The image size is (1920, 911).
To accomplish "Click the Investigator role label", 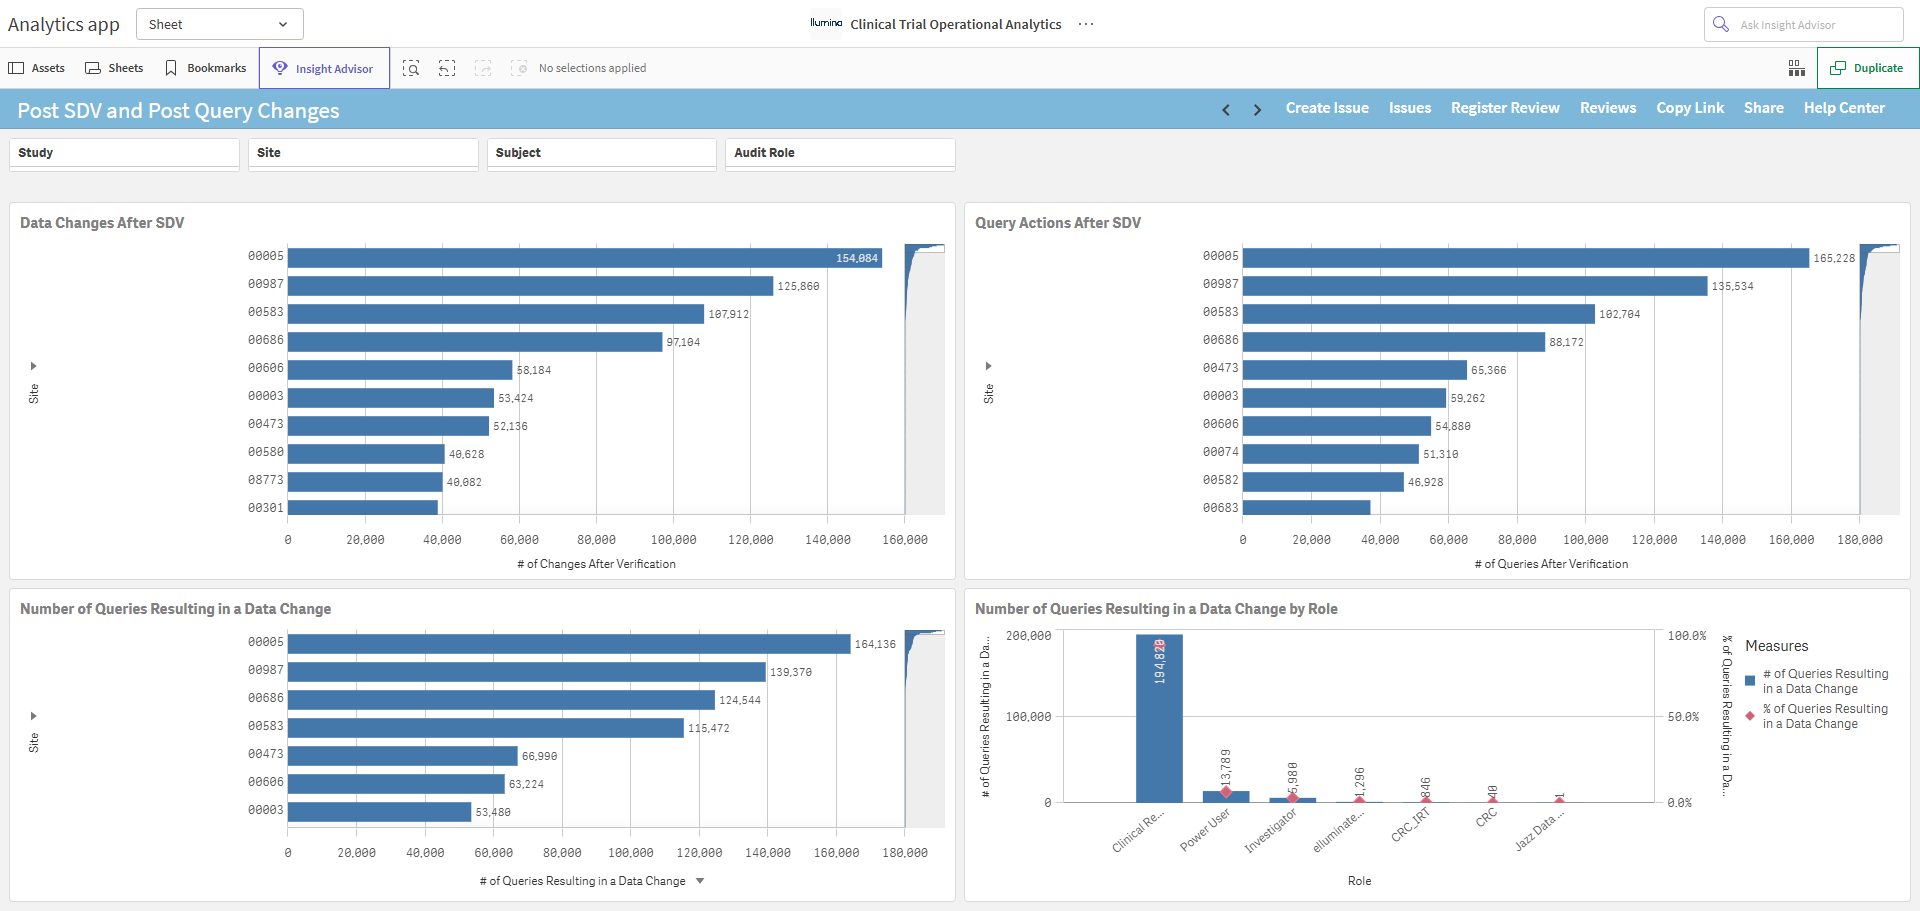I will [1271, 830].
